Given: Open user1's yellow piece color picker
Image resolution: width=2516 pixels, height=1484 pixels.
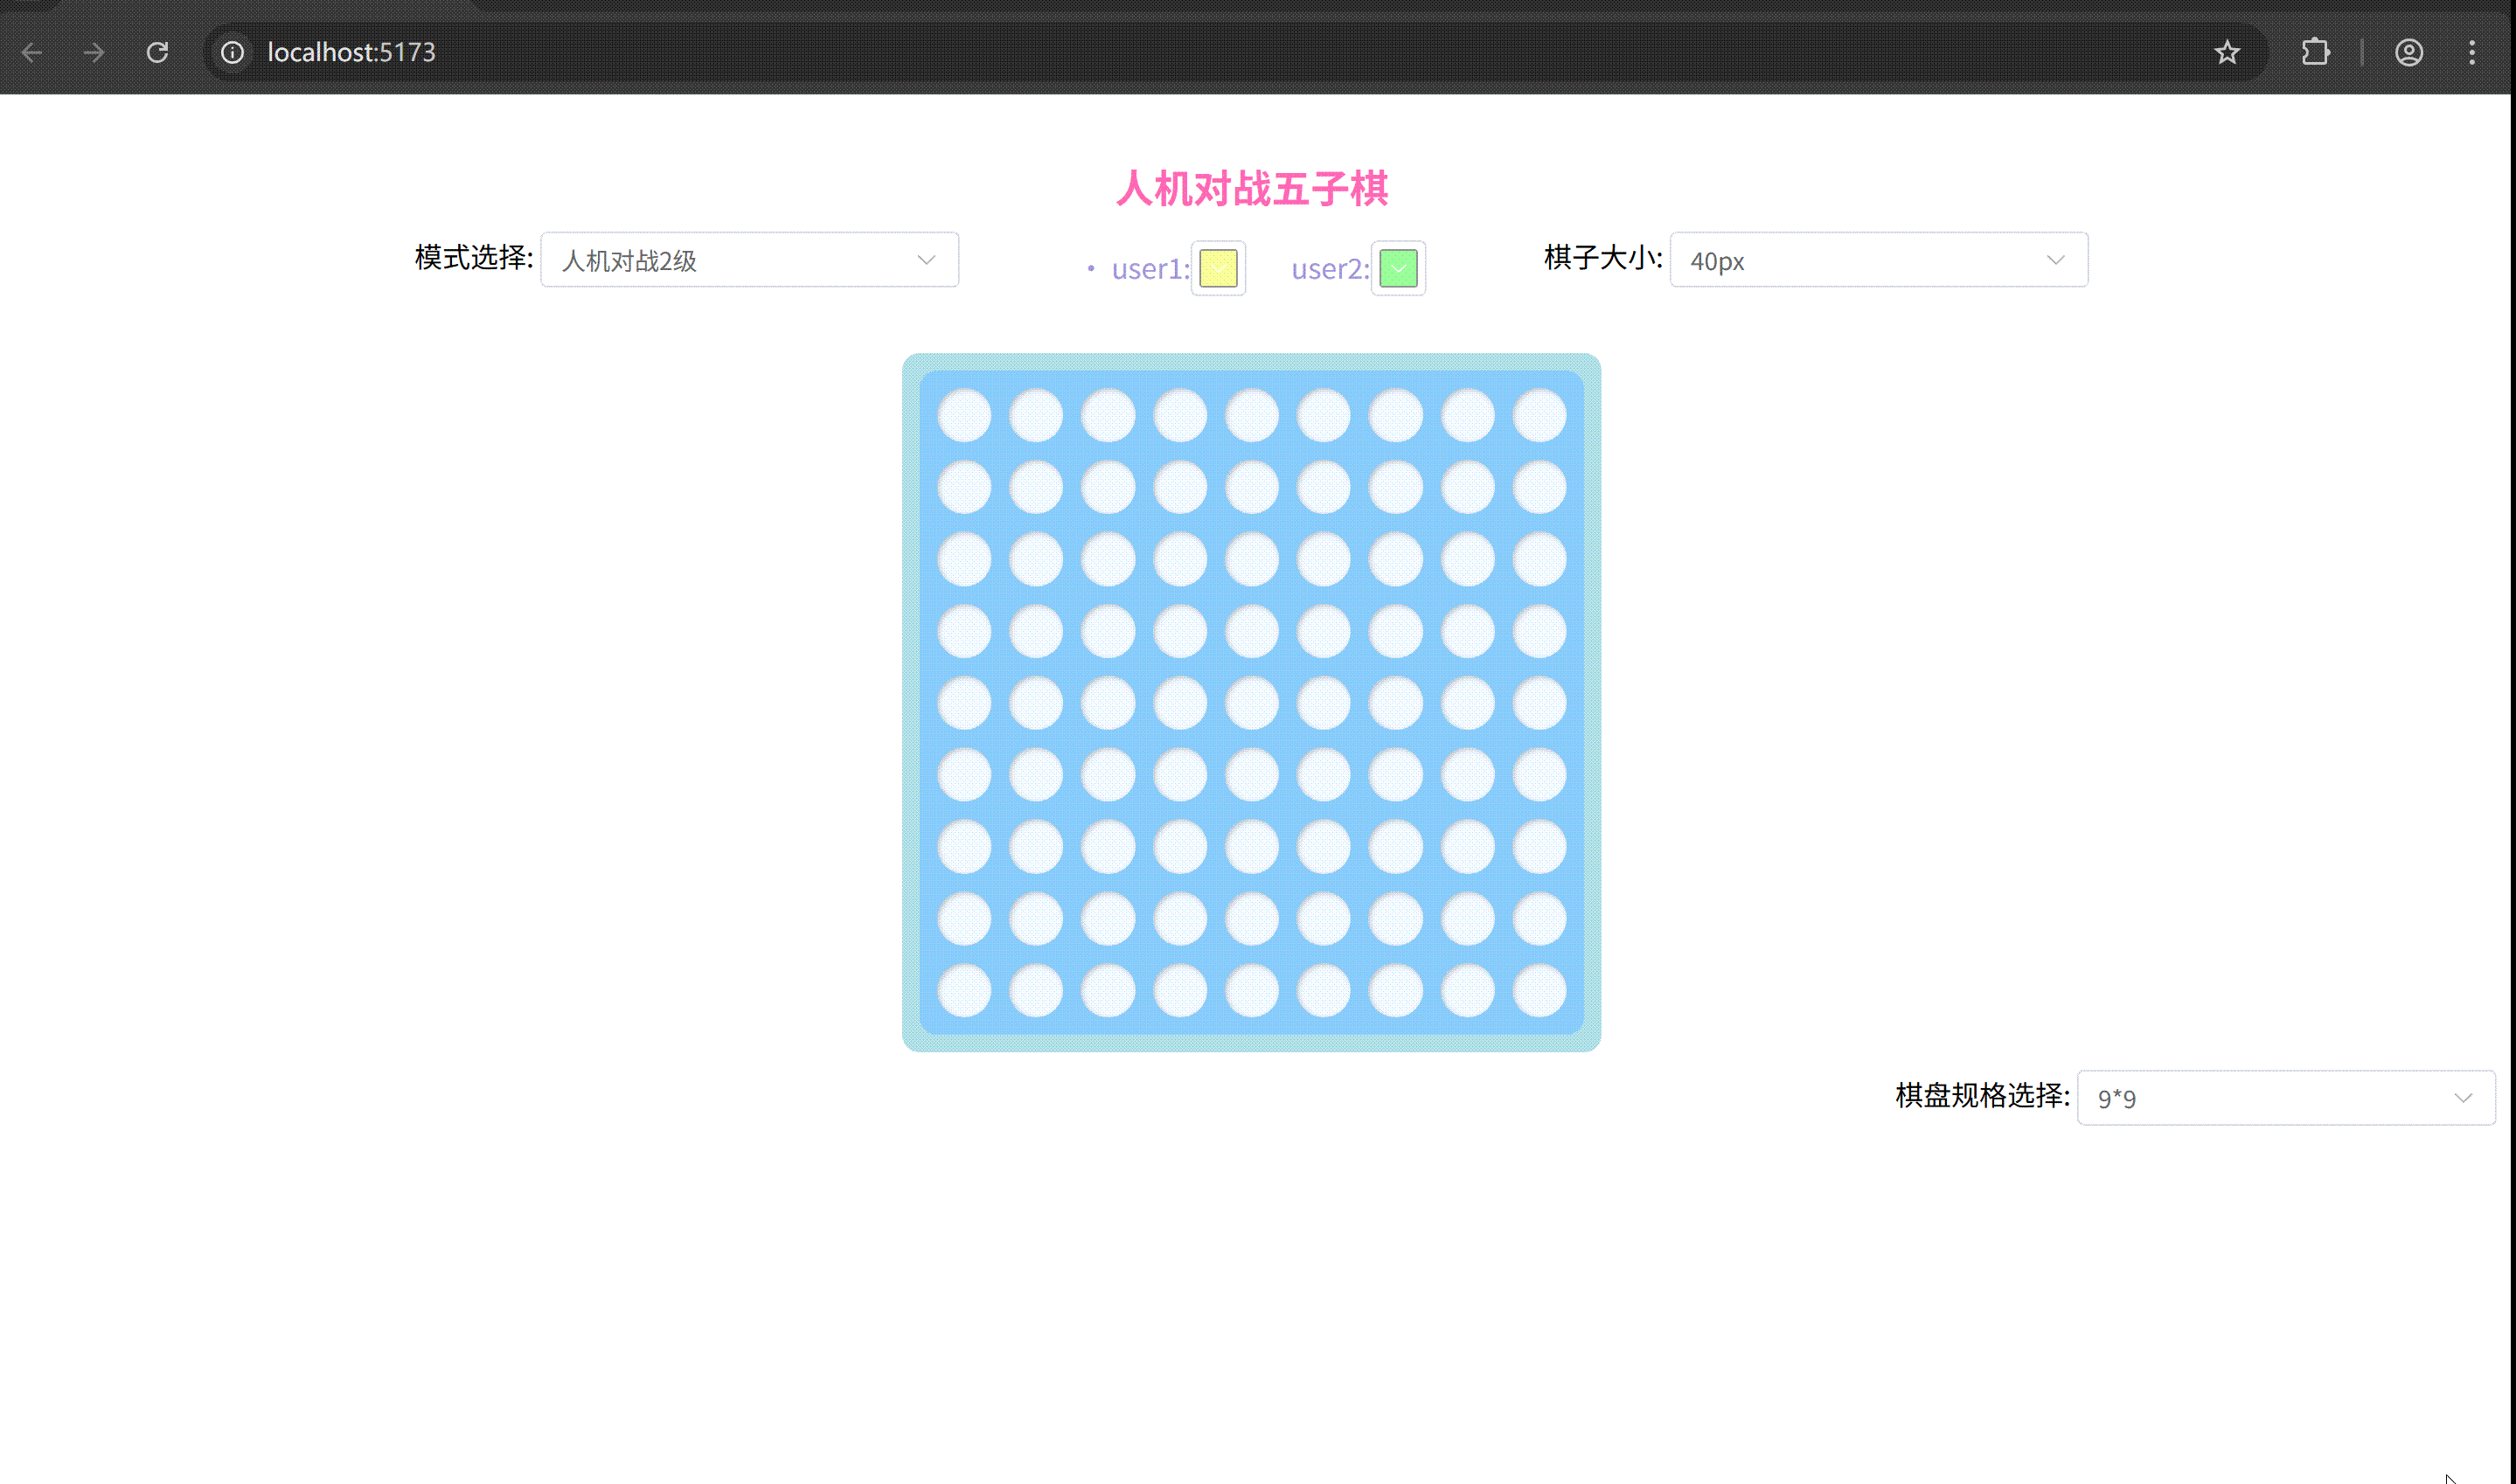Looking at the screenshot, I should click(x=1217, y=268).
